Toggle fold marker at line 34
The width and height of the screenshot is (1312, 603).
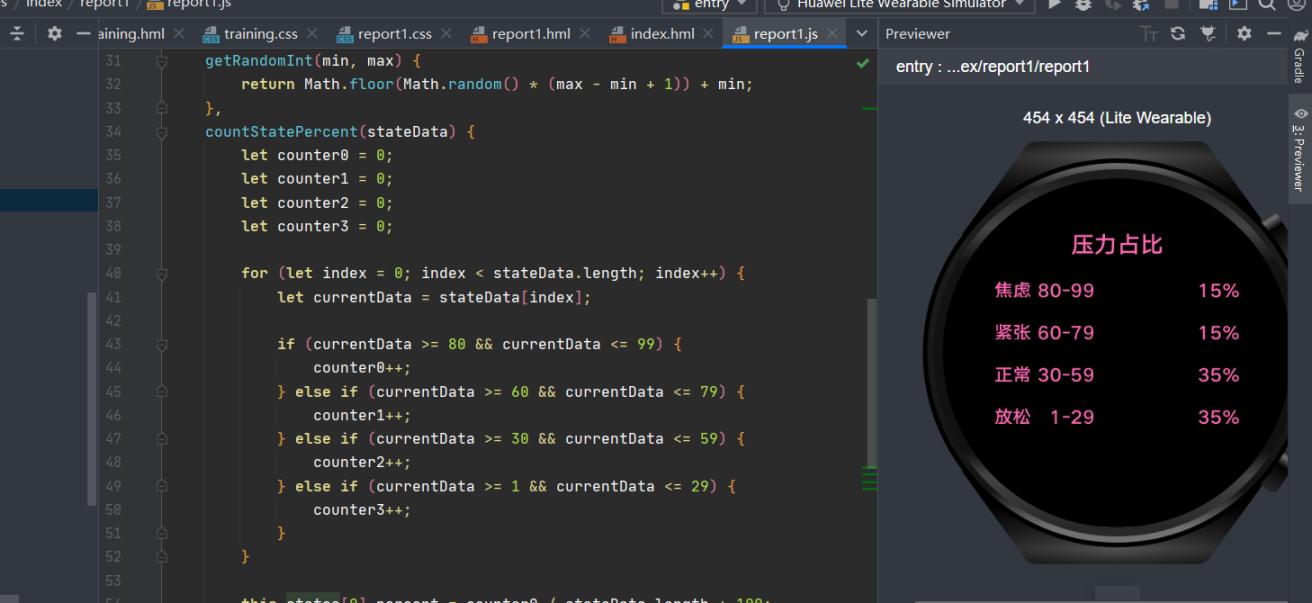pyautogui.click(x=162, y=132)
